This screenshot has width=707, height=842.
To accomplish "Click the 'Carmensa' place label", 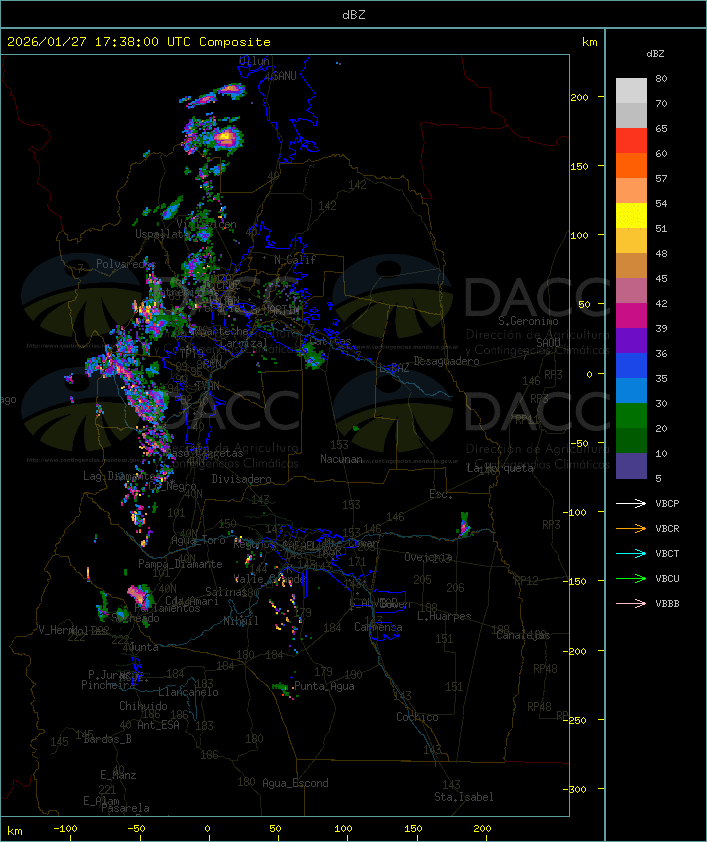I will coord(378,627).
